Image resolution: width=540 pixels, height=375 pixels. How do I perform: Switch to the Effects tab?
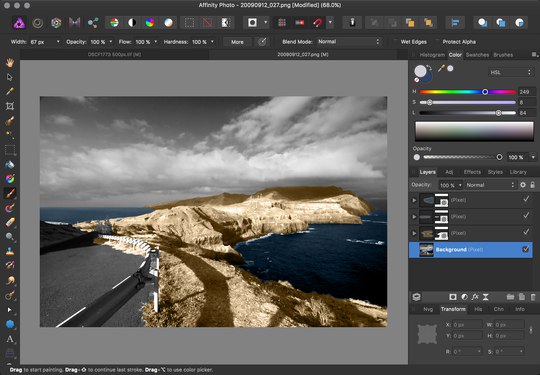[x=472, y=172]
